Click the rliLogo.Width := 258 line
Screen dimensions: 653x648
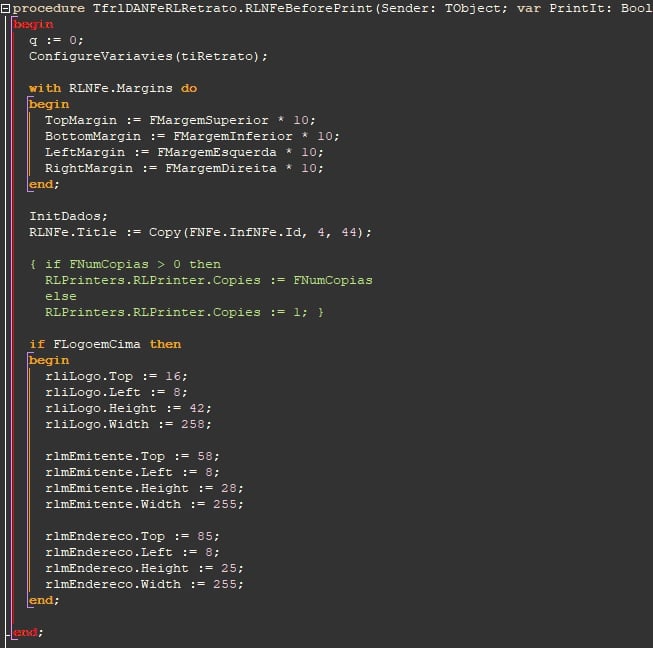128,424
